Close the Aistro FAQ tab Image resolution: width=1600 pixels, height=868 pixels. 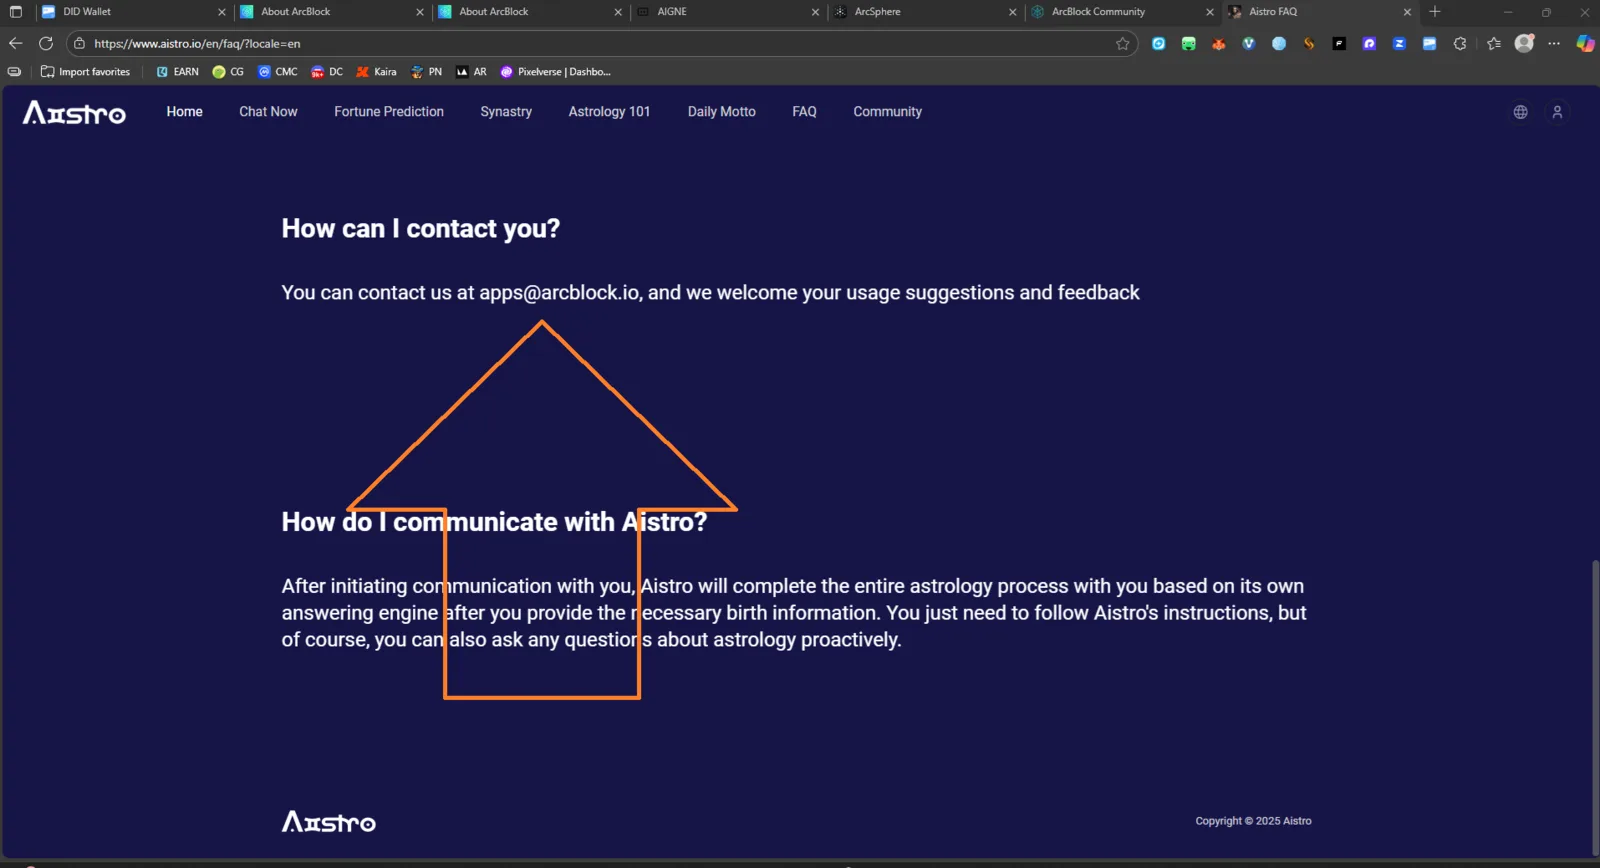(x=1407, y=12)
